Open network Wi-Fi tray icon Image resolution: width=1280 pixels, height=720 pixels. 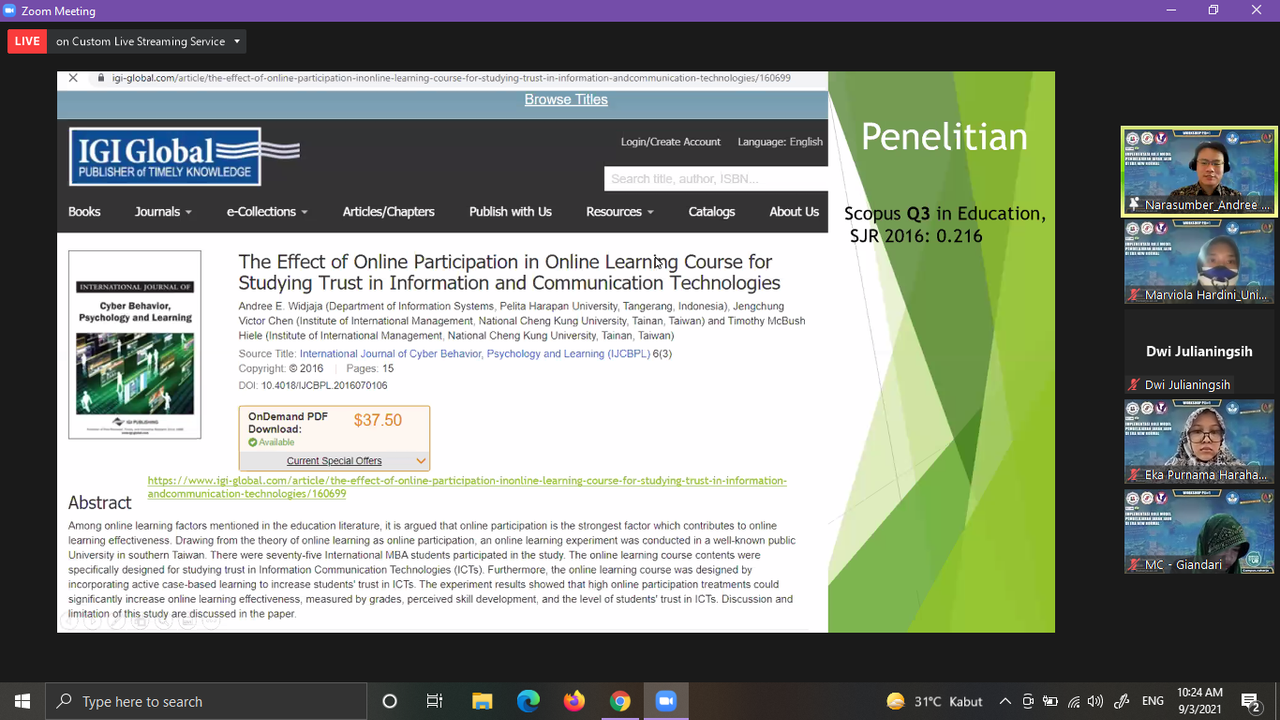point(1074,701)
